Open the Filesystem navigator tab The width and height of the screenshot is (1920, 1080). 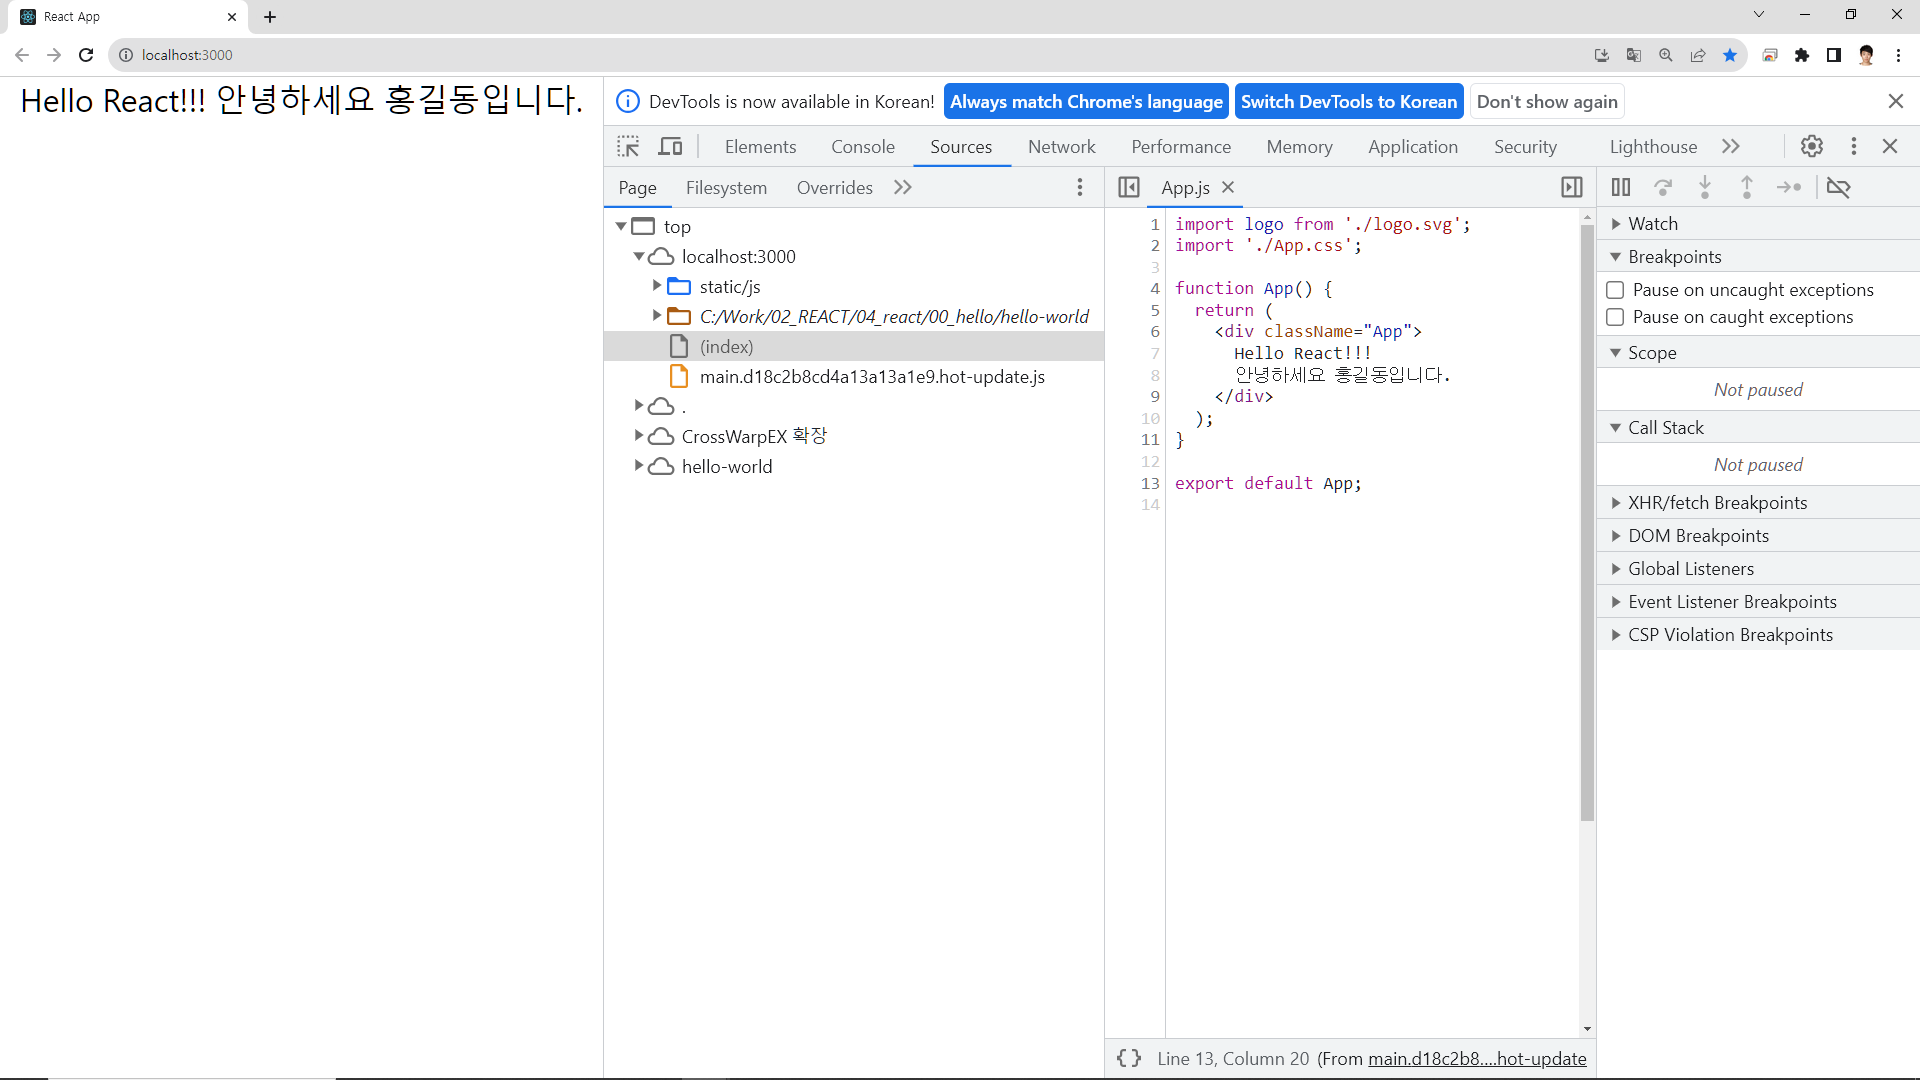point(726,188)
